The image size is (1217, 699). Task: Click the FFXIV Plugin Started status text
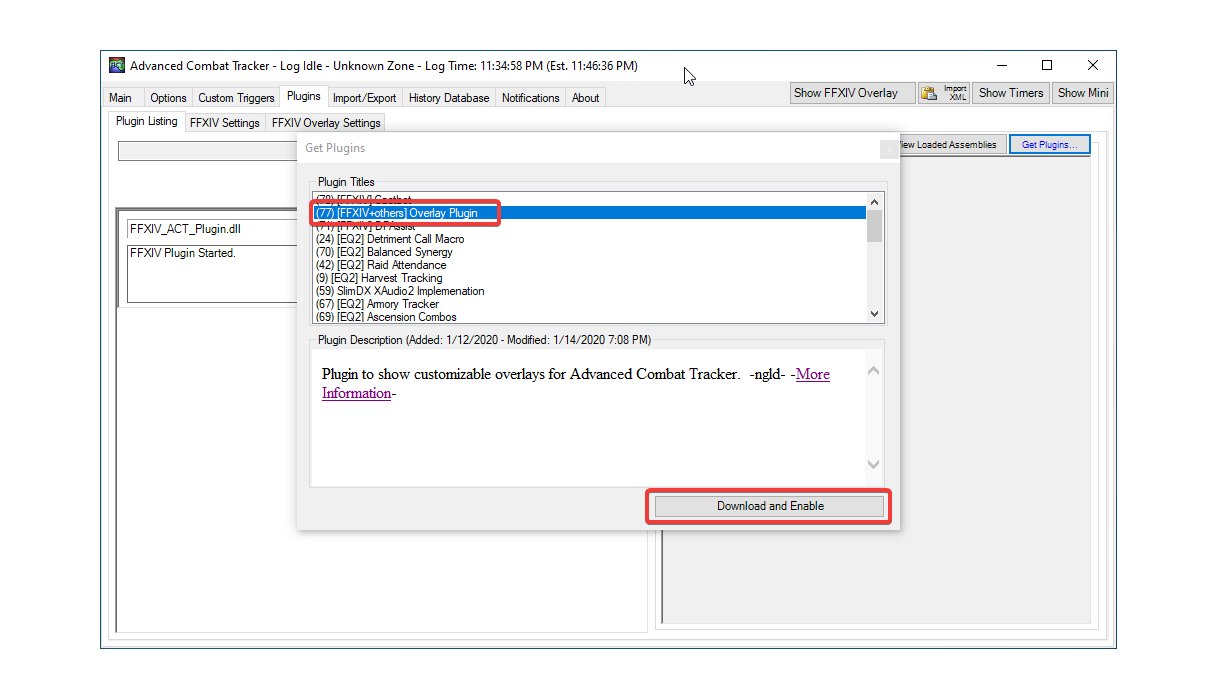(183, 253)
